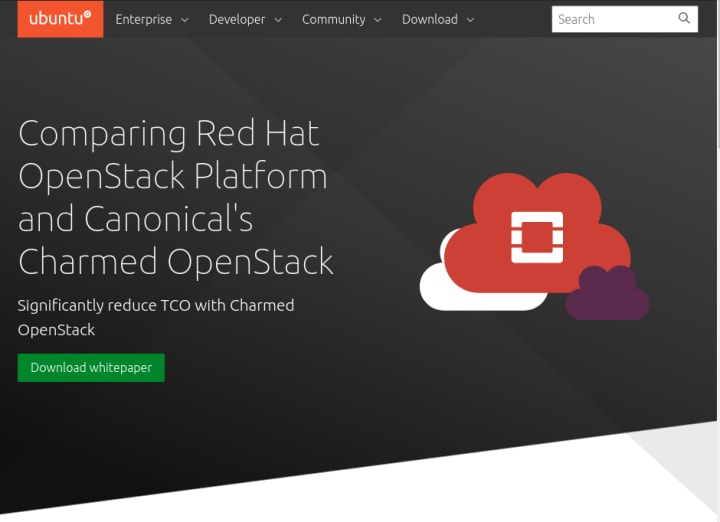720x522 pixels.
Task: Click the Ubuntu logo home link
Action: tap(60, 19)
